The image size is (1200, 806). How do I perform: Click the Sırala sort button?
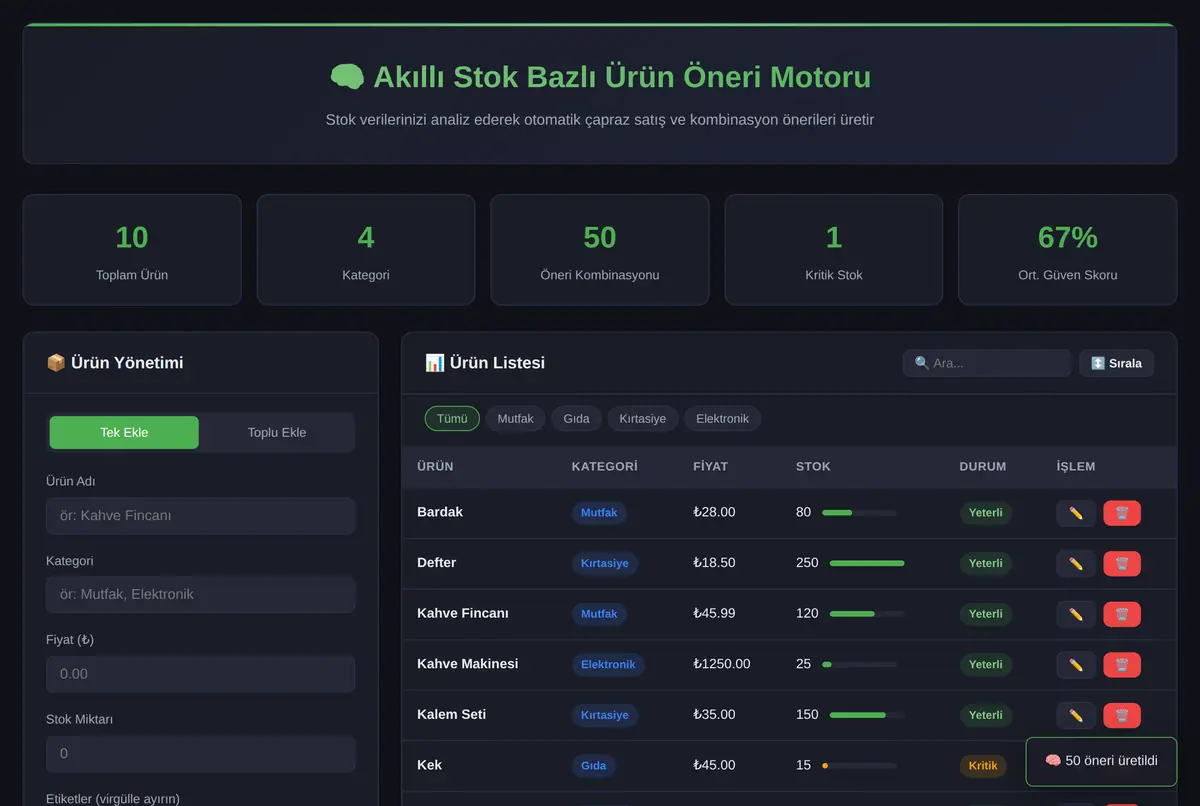pos(1116,363)
